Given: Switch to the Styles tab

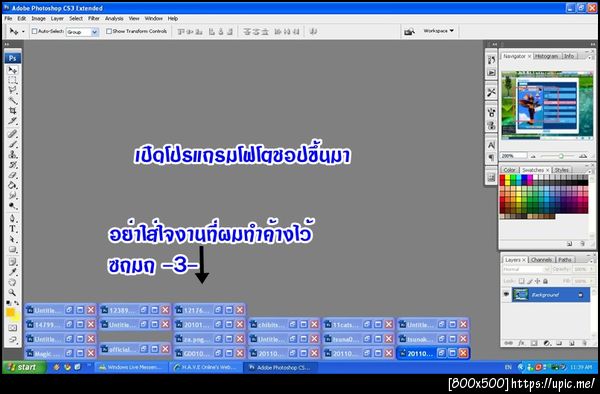Looking at the screenshot, I should [x=561, y=170].
